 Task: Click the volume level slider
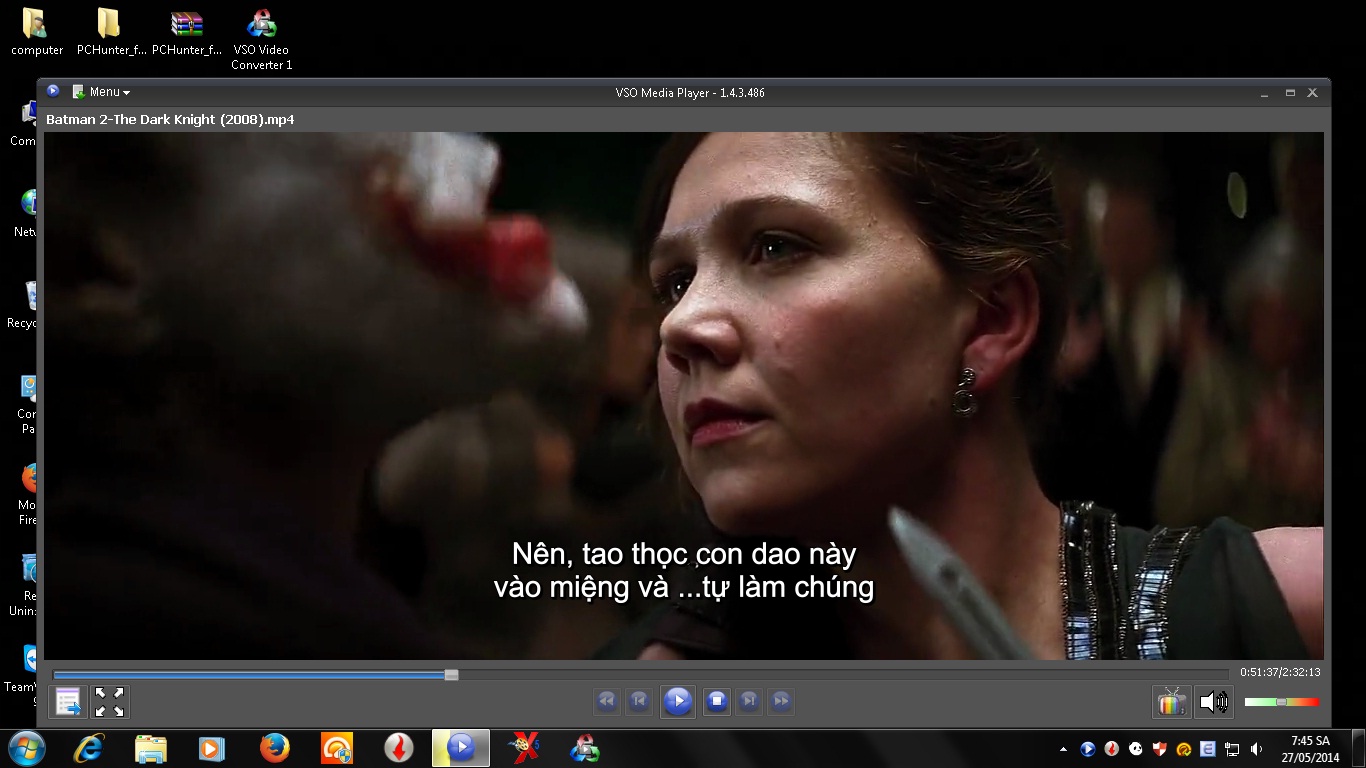click(x=1282, y=702)
